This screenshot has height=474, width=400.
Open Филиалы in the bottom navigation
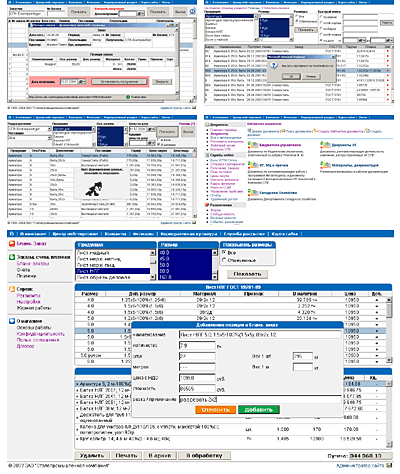pos(143,234)
